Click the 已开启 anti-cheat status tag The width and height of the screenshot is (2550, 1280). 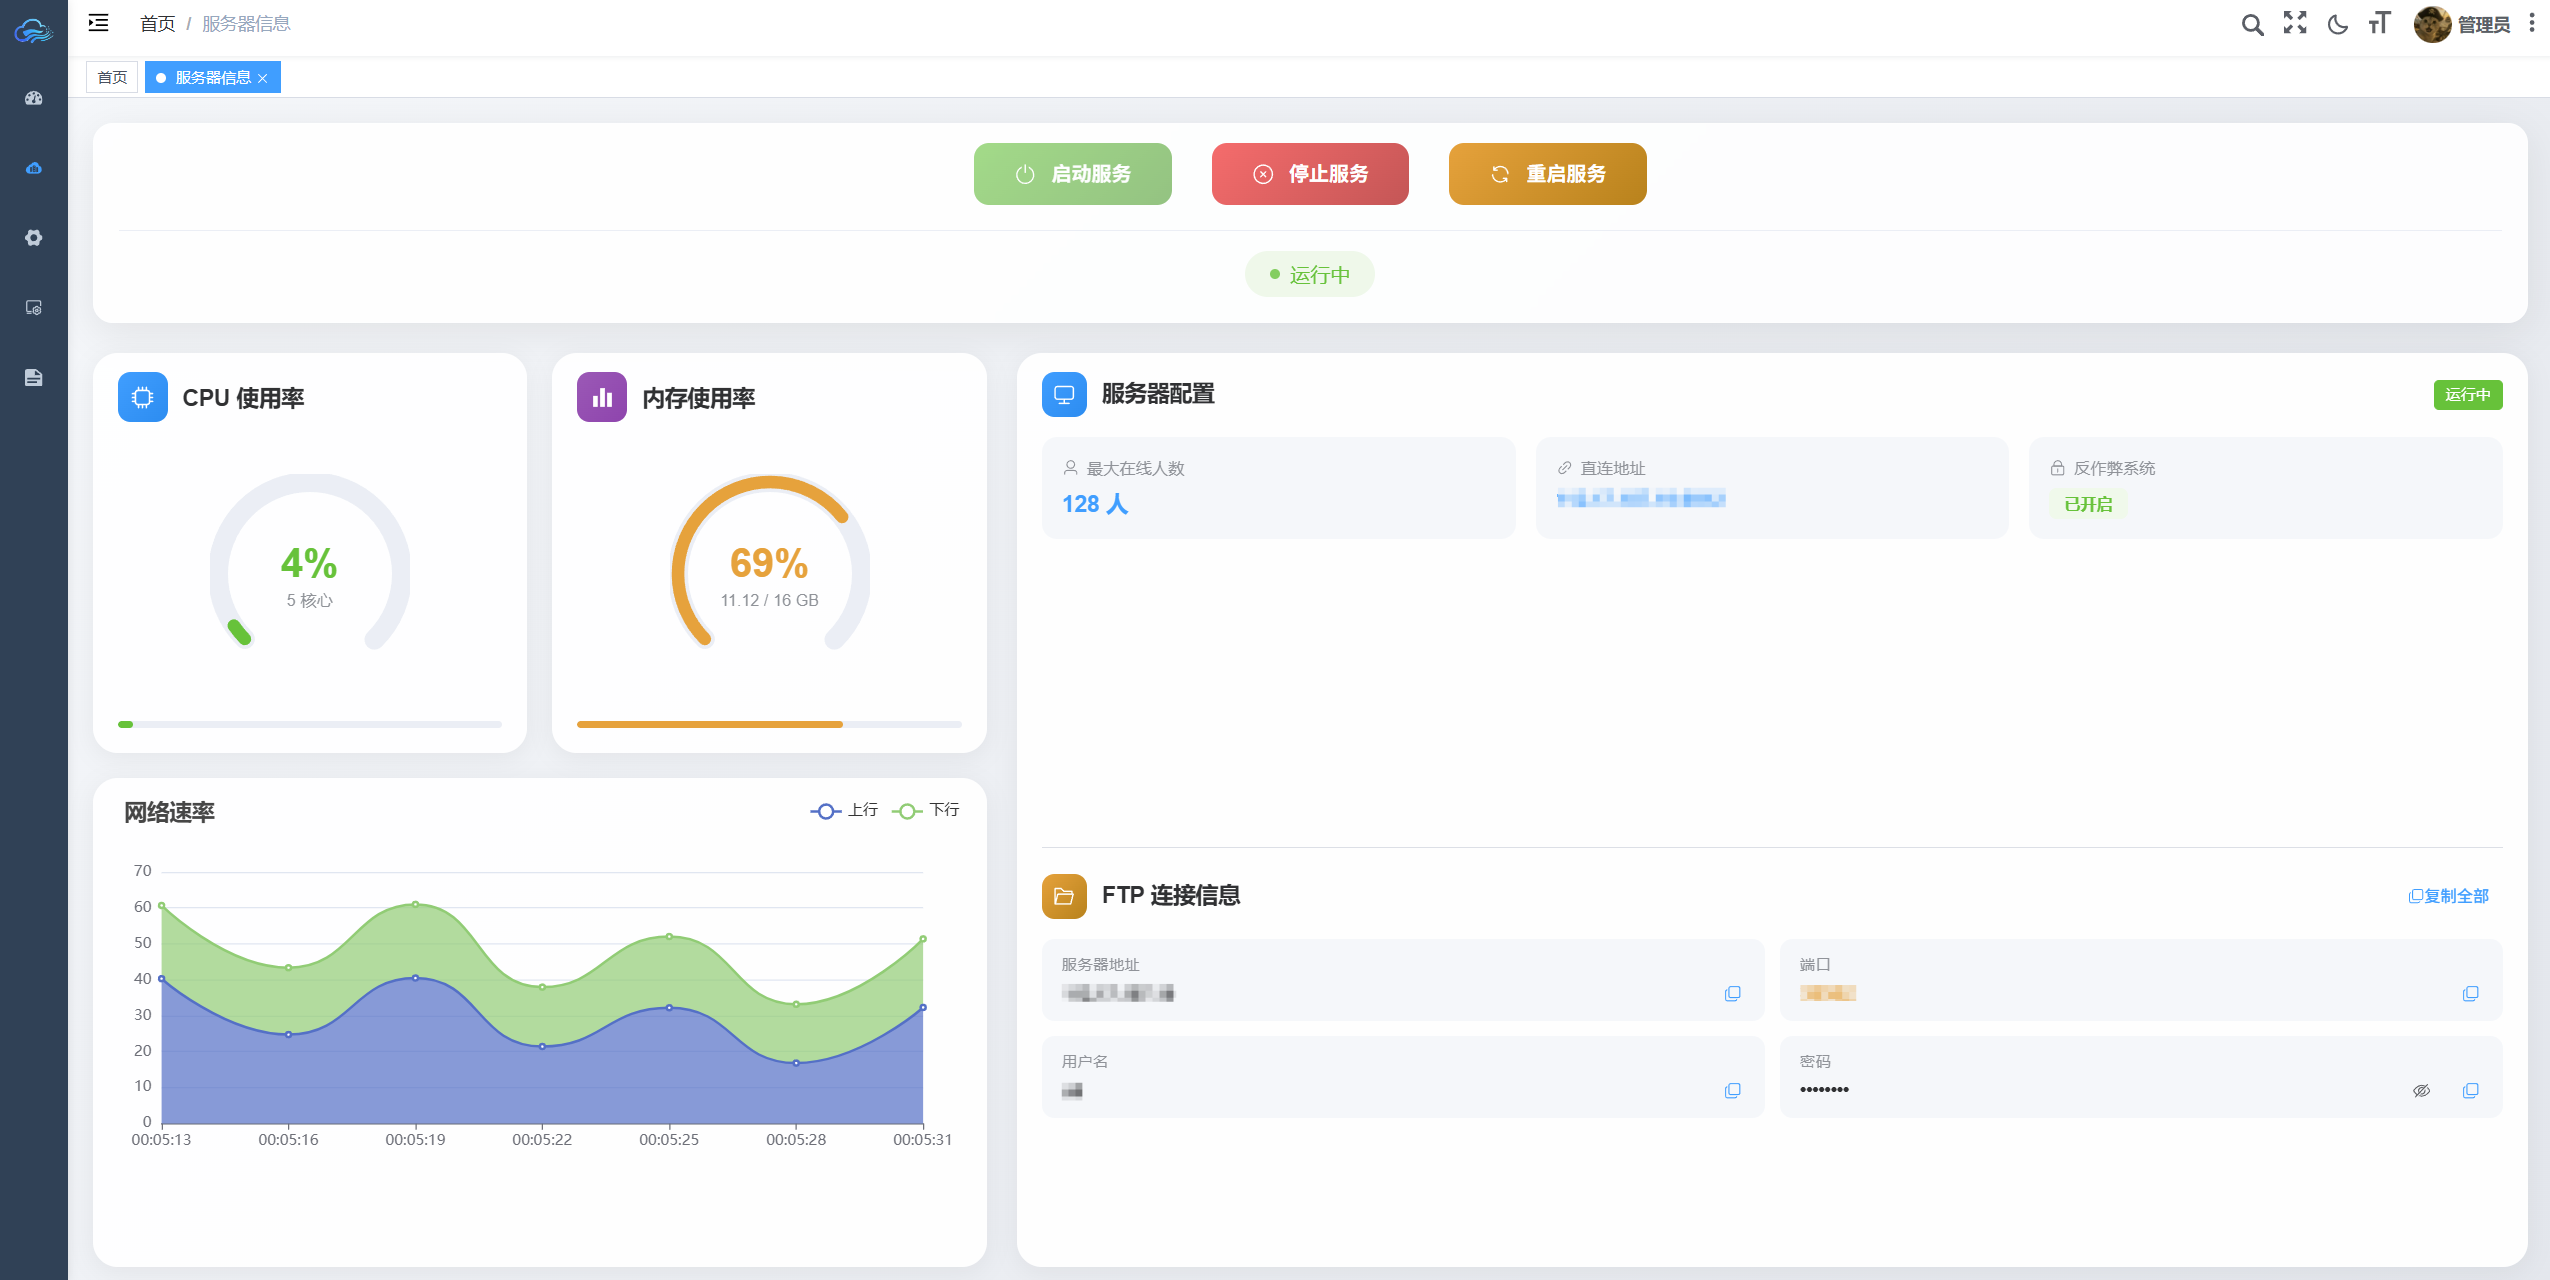(x=2088, y=505)
